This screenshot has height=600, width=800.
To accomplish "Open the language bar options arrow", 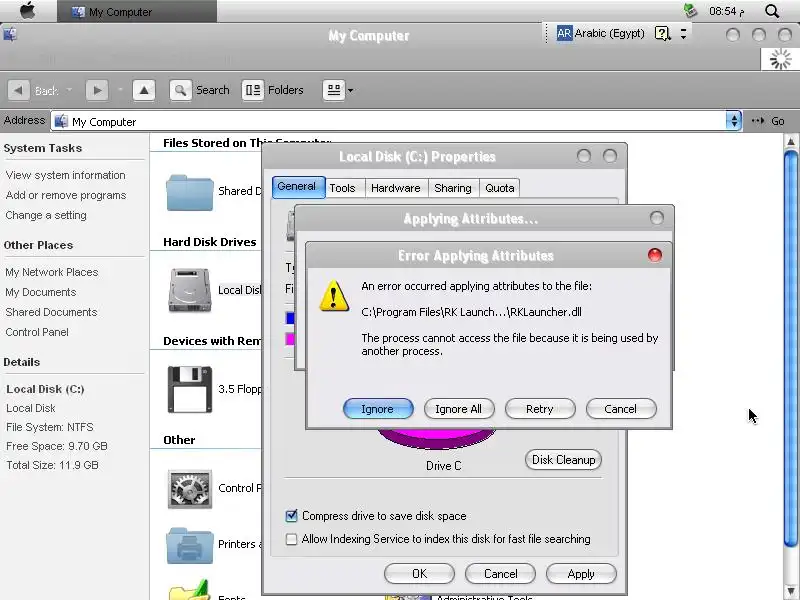I will tap(683, 34).
